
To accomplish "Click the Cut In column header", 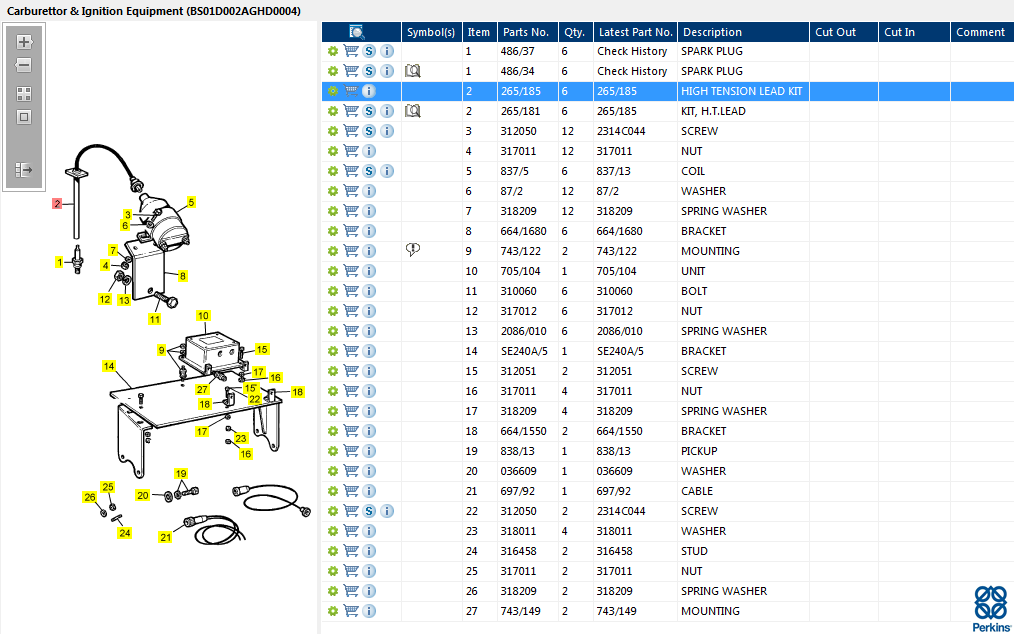I will click(914, 32).
